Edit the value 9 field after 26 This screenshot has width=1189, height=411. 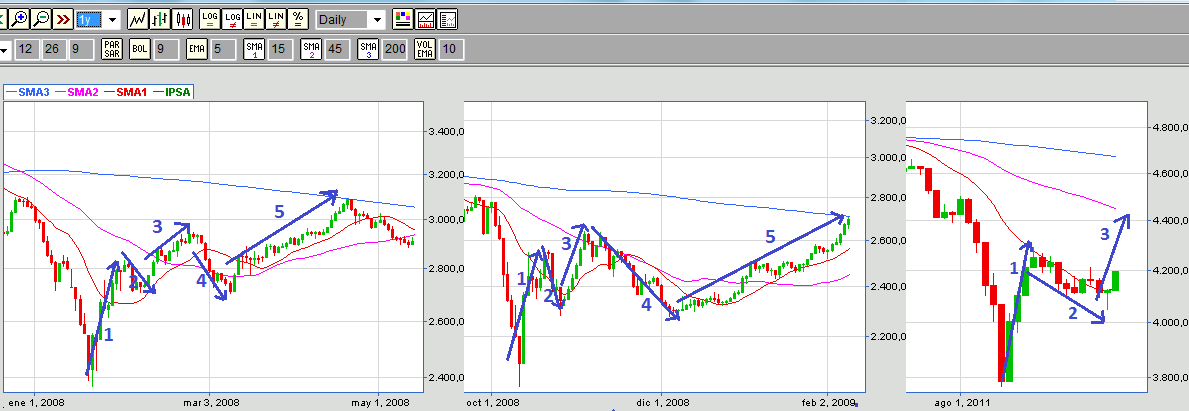click(80, 49)
